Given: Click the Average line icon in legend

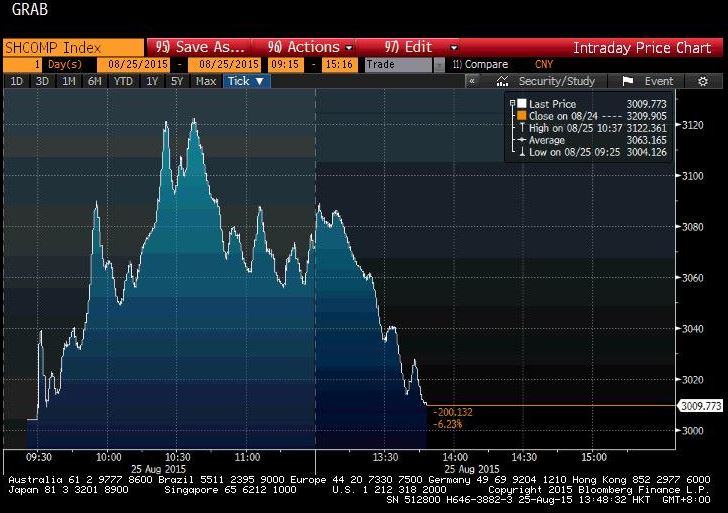Looking at the screenshot, I should (x=522, y=140).
